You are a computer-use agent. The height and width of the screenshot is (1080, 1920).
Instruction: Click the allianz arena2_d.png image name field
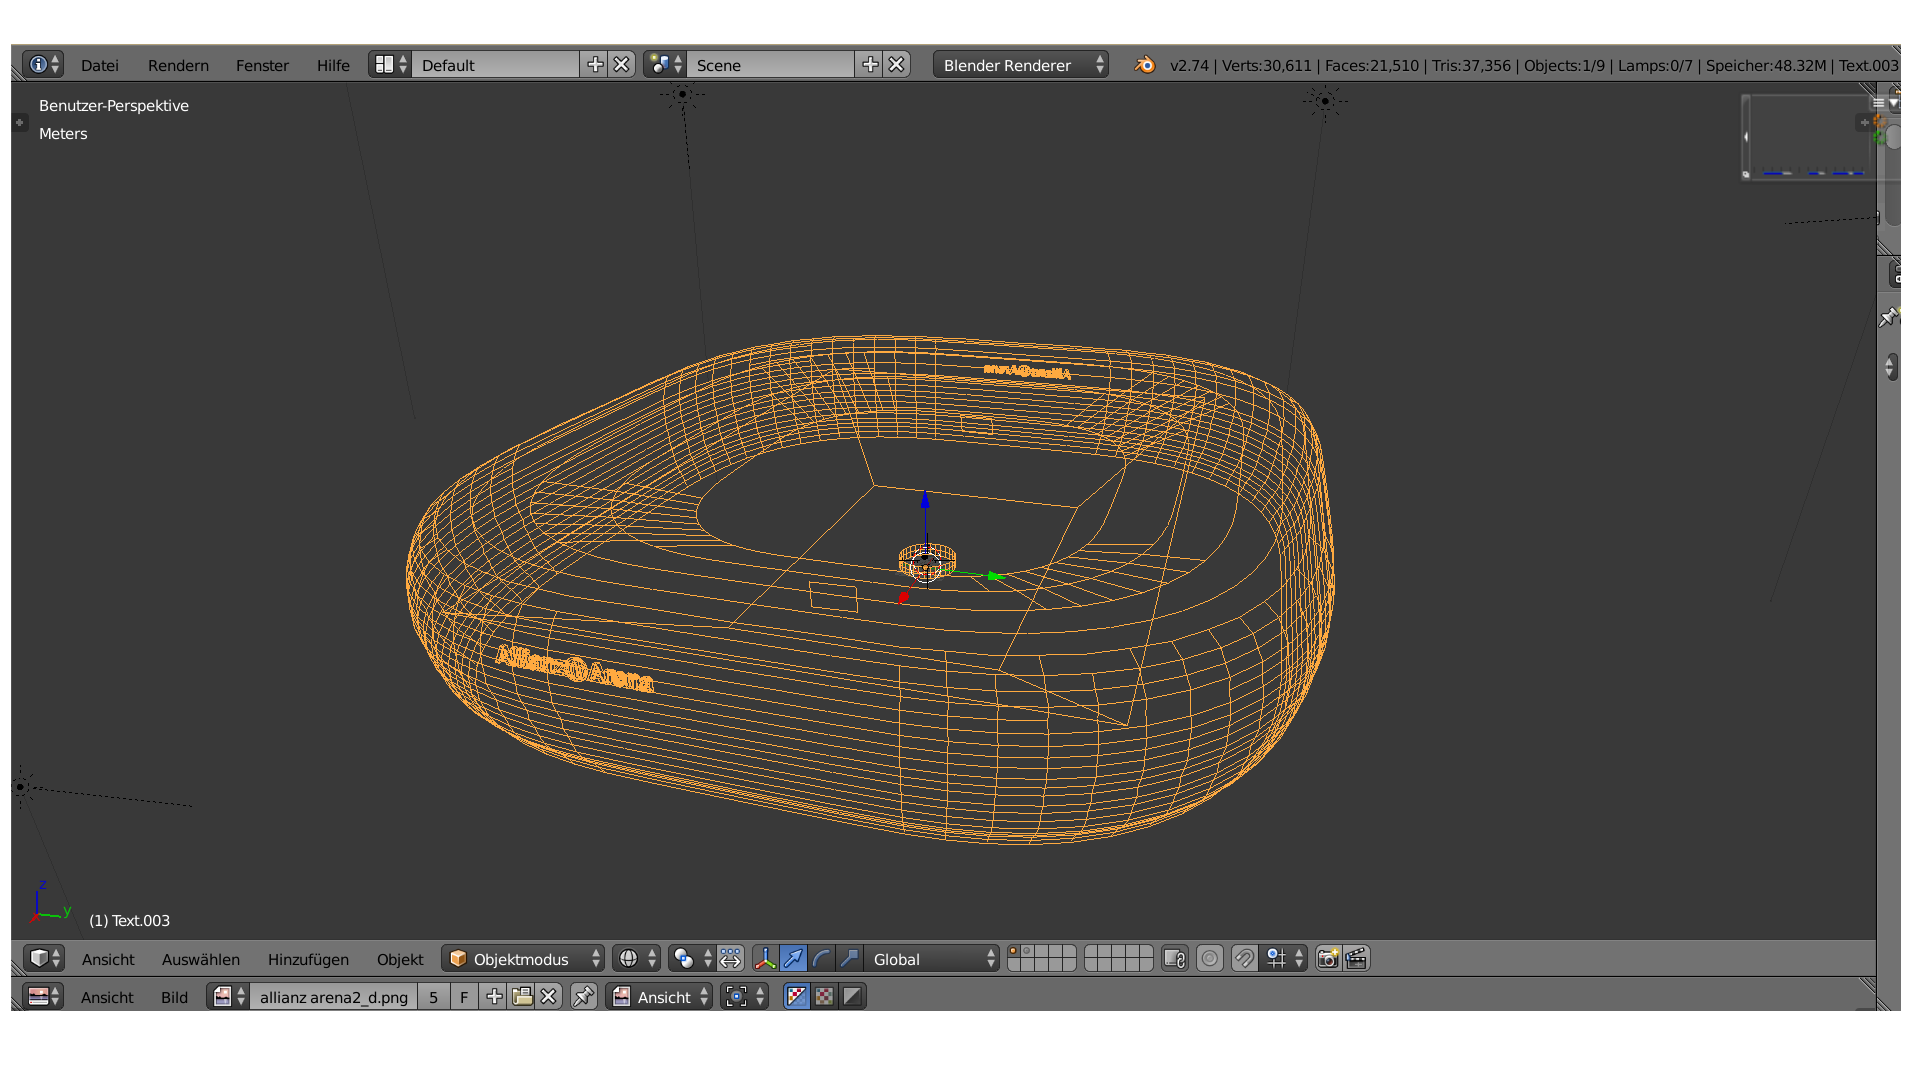tap(333, 997)
